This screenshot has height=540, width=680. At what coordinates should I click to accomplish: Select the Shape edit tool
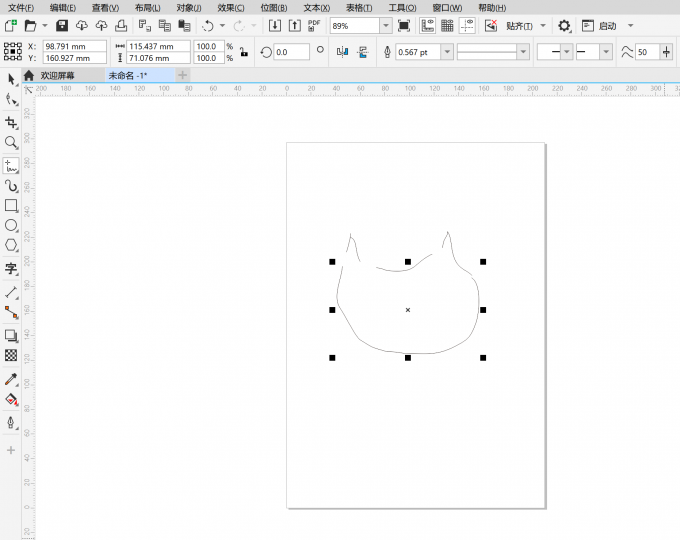[x=11, y=100]
